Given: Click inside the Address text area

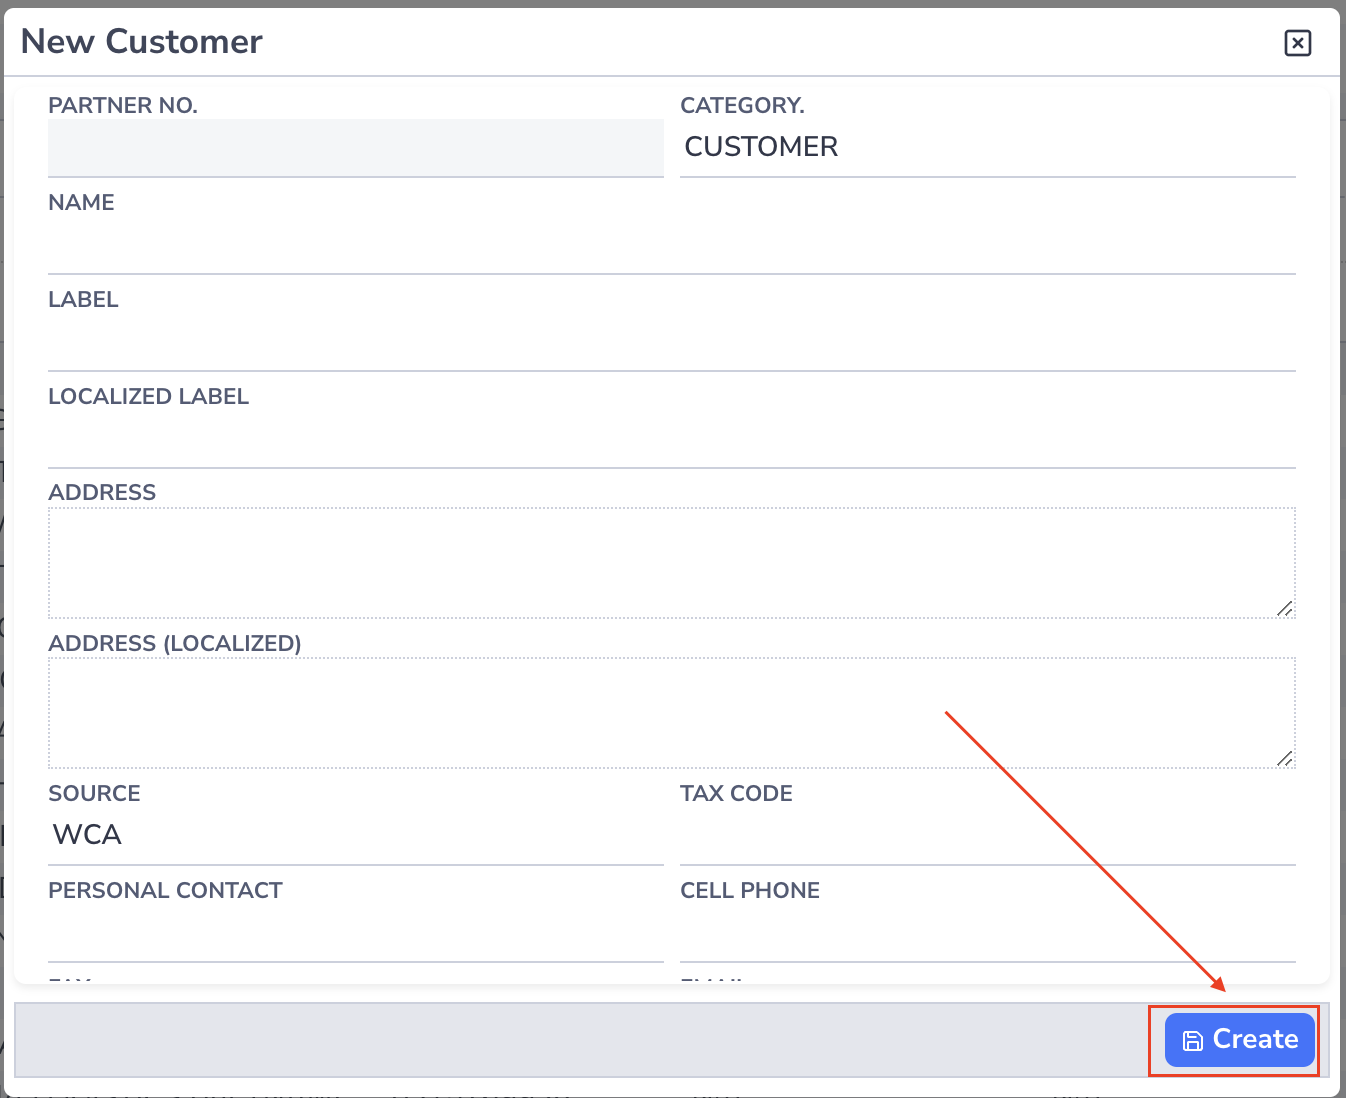Looking at the screenshot, I should pyautogui.click(x=670, y=560).
